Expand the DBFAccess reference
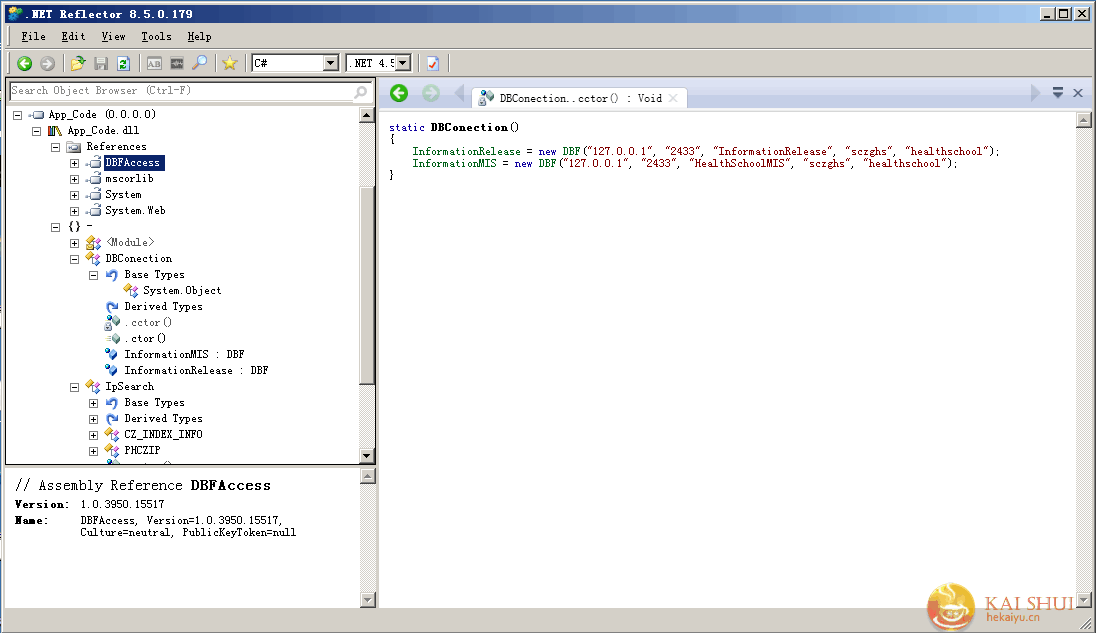This screenshot has width=1096, height=633. click(75, 163)
